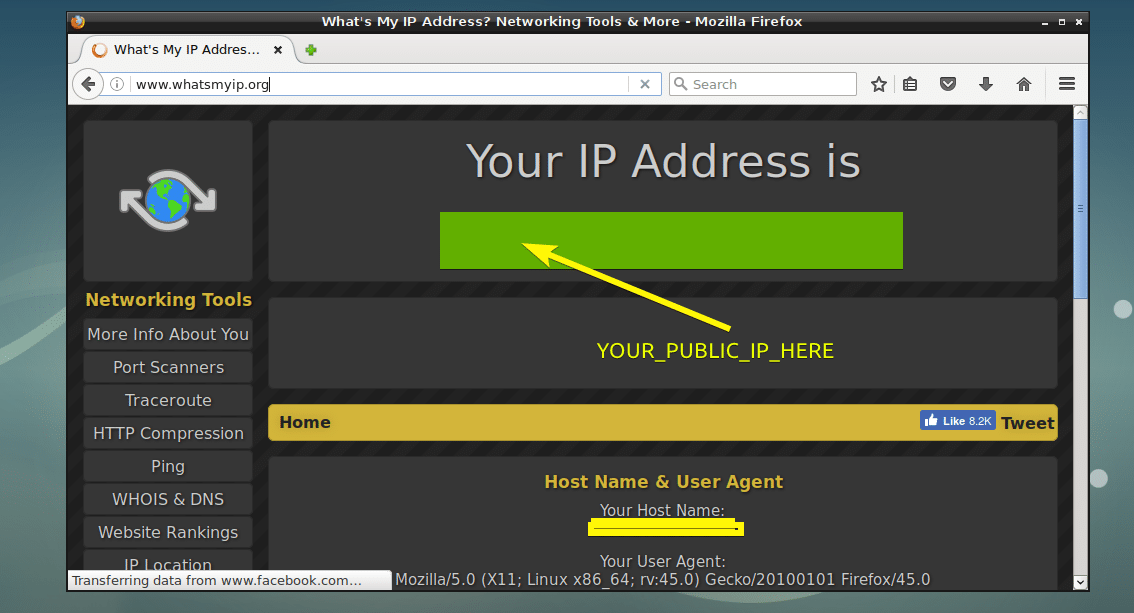Open a new tab with the plus icon
Viewport: 1134px width, 613px height.
pos(311,50)
